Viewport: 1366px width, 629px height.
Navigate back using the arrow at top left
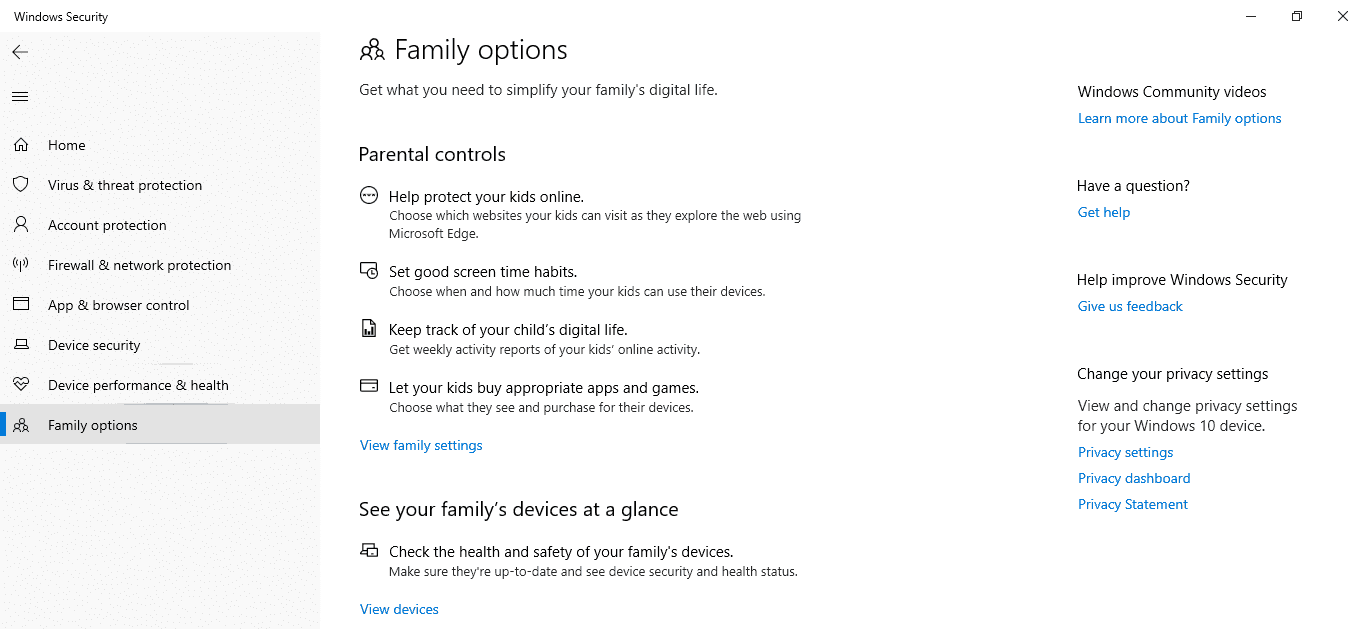tap(19, 52)
